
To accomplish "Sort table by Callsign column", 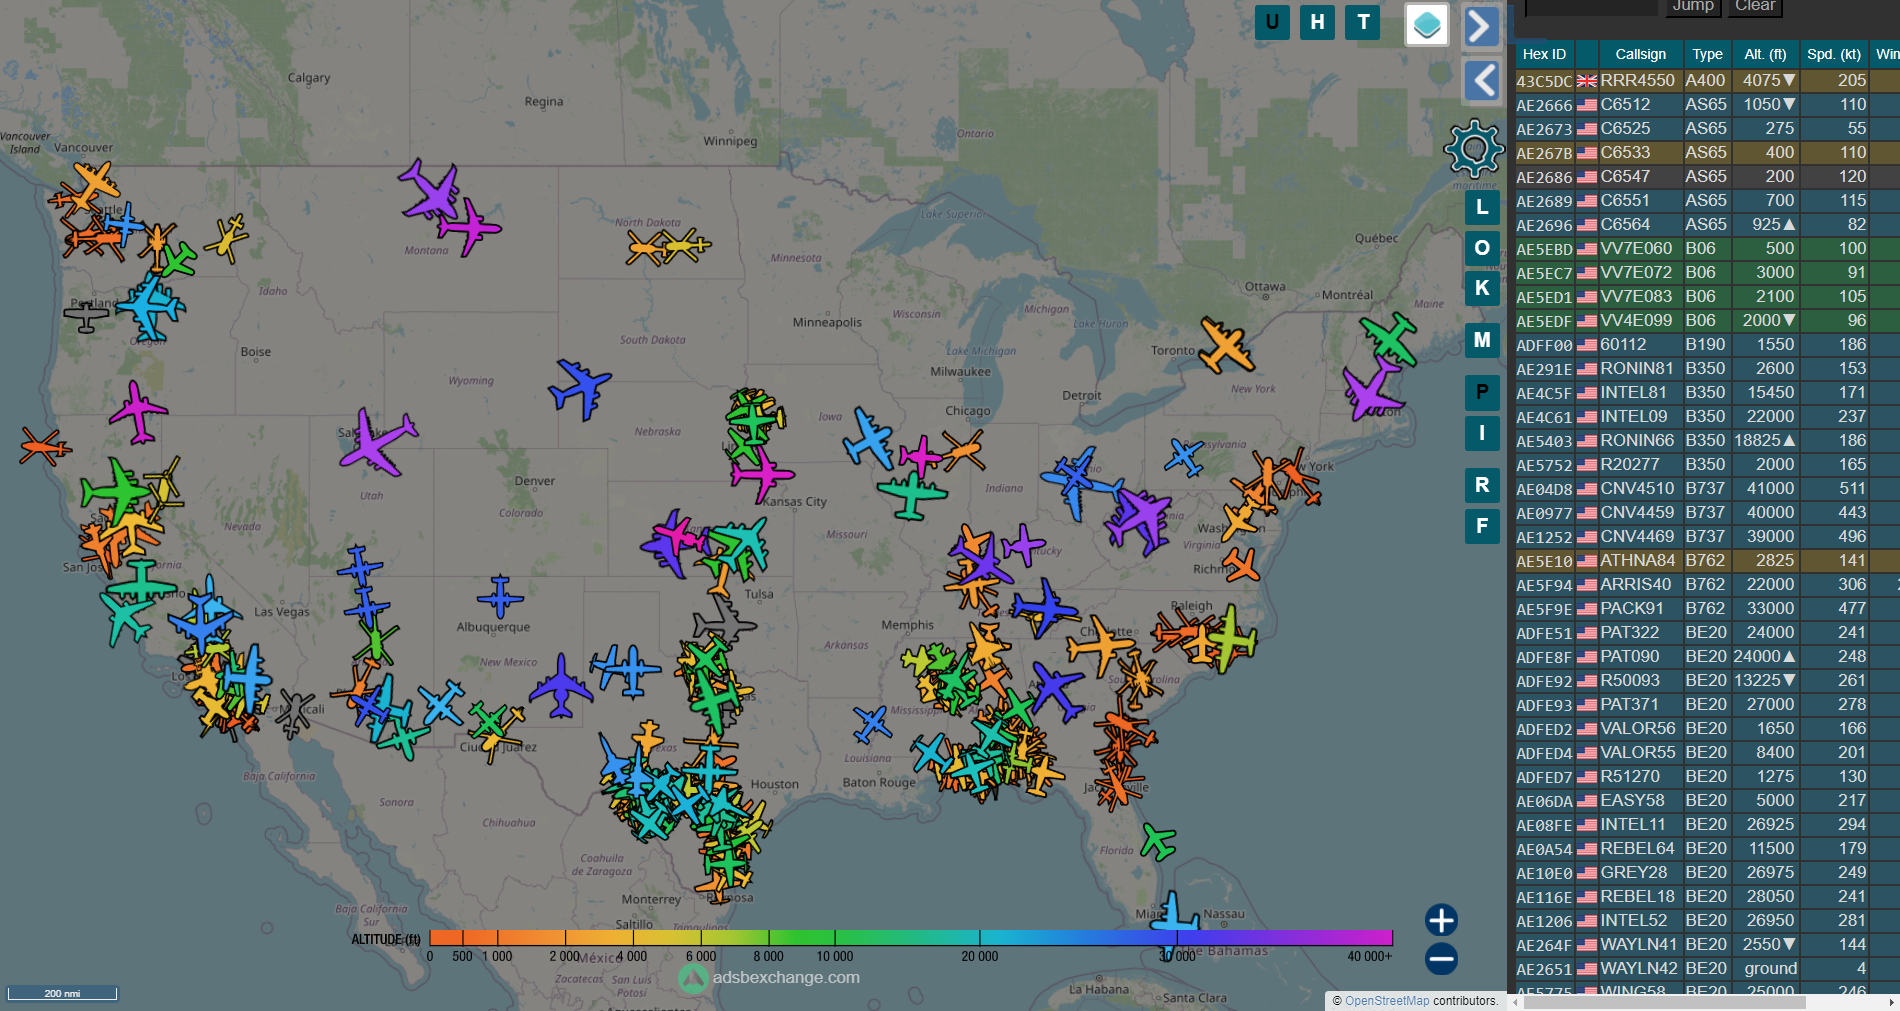I will click(1640, 54).
